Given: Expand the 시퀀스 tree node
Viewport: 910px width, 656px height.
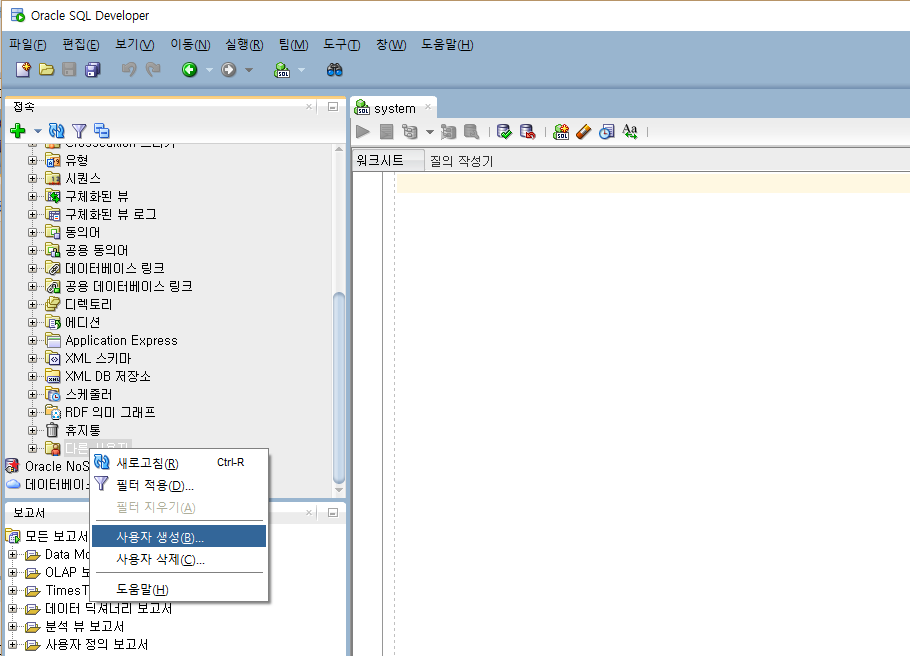Looking at the screenshot, I should [x=32, y=178].
